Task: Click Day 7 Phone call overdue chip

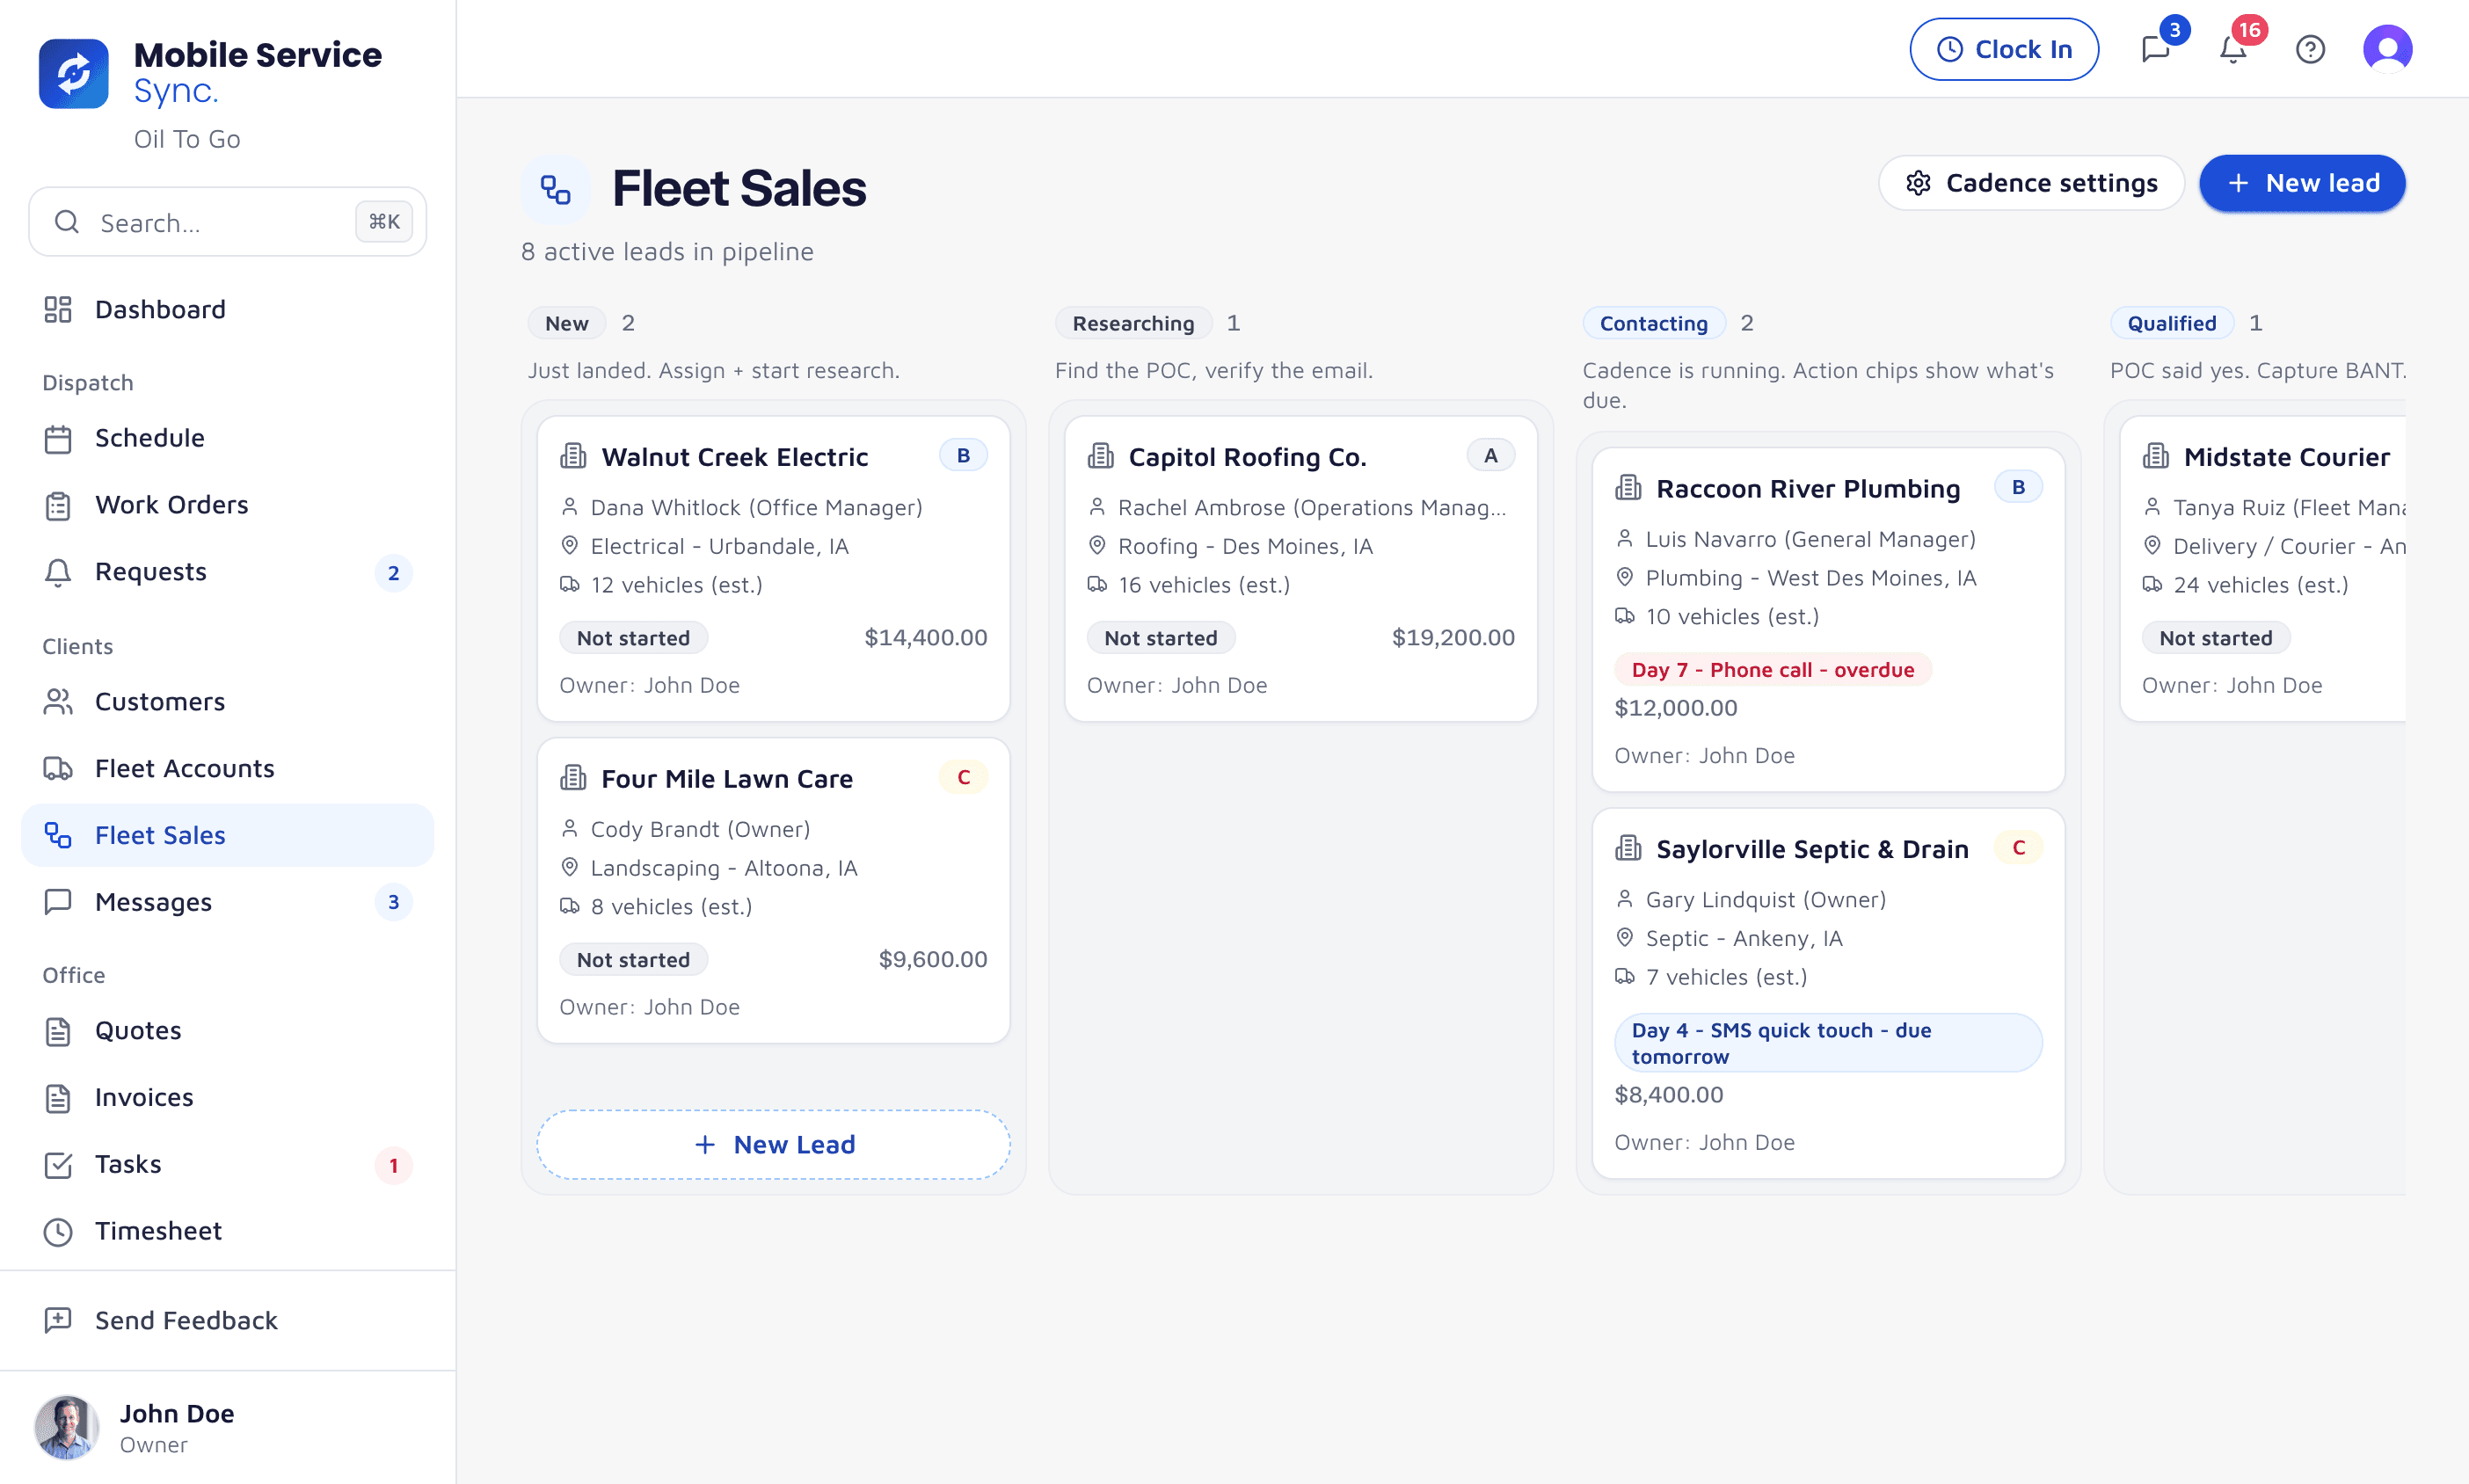Action: pyautogui.click(x=1772, y=670)
